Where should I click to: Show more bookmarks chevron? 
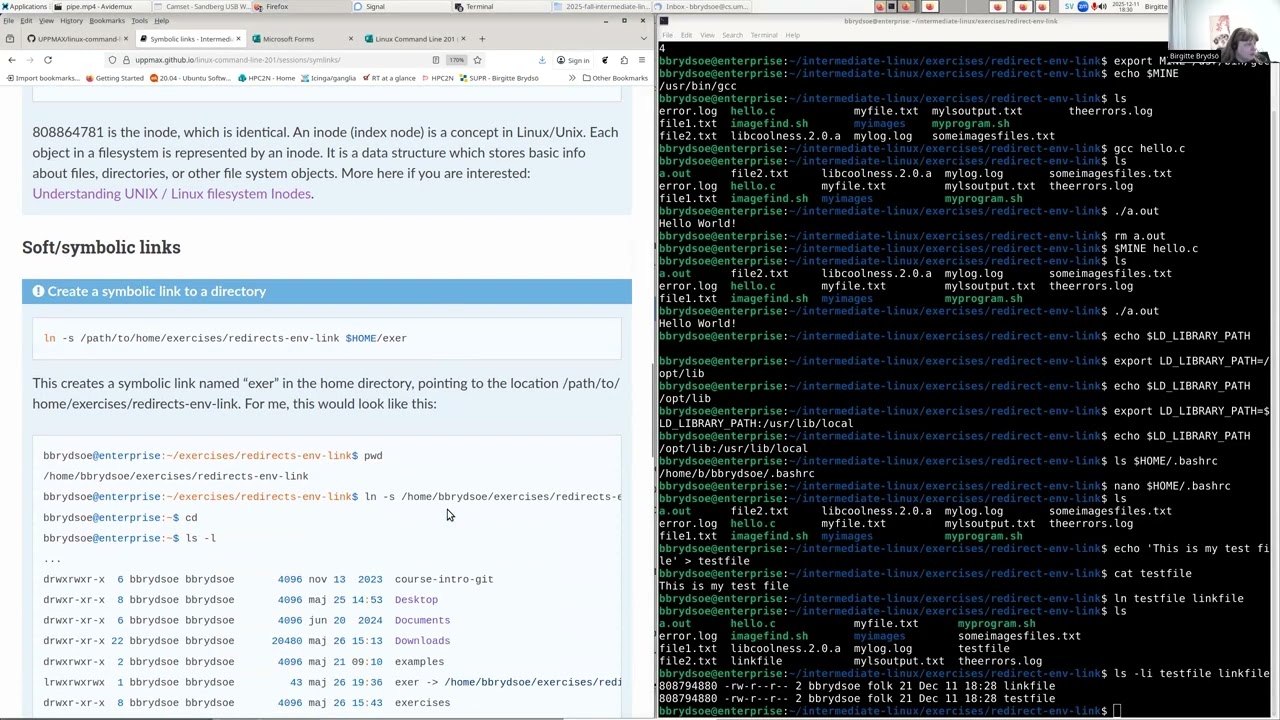(573, 78)
